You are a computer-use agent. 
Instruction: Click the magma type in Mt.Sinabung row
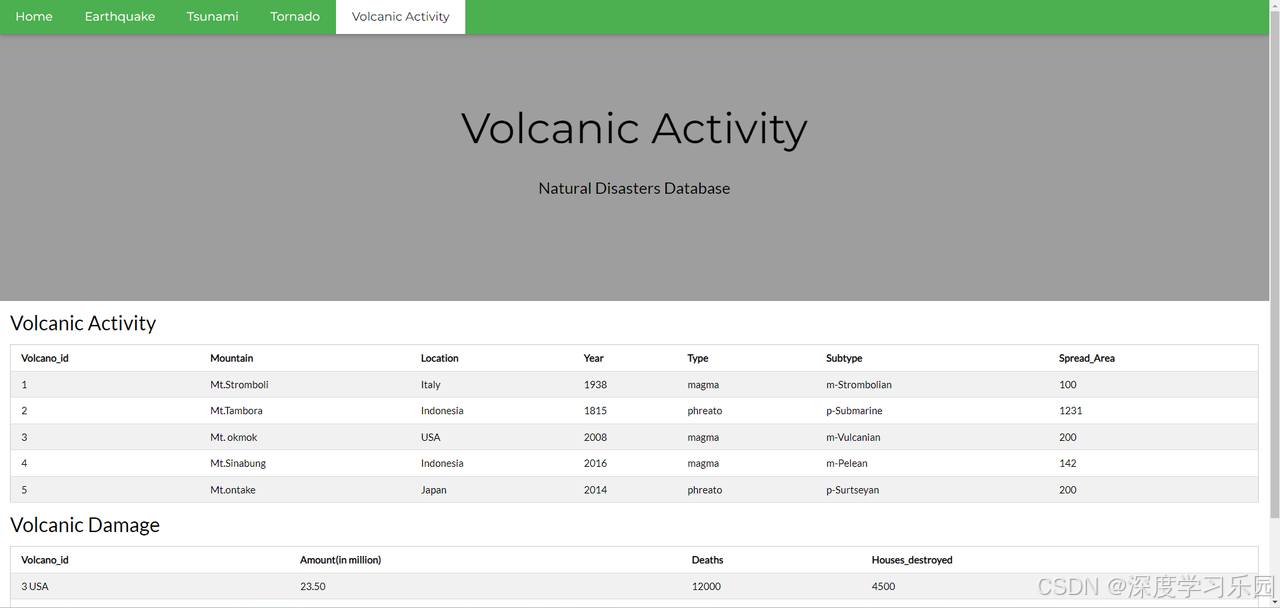click(x=703, y=464)
